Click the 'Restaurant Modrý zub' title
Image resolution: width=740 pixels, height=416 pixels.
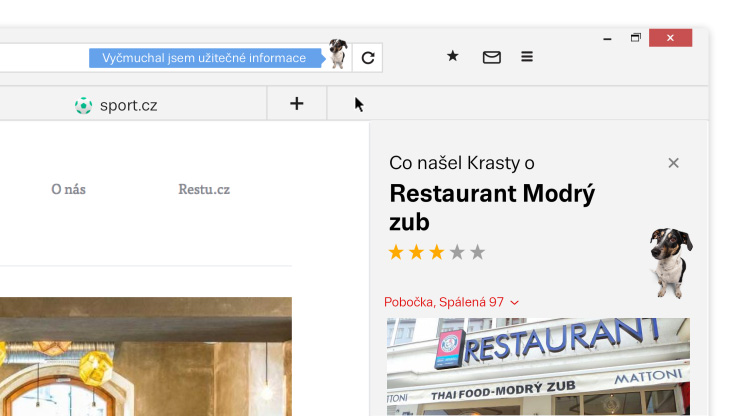[492, 208]
